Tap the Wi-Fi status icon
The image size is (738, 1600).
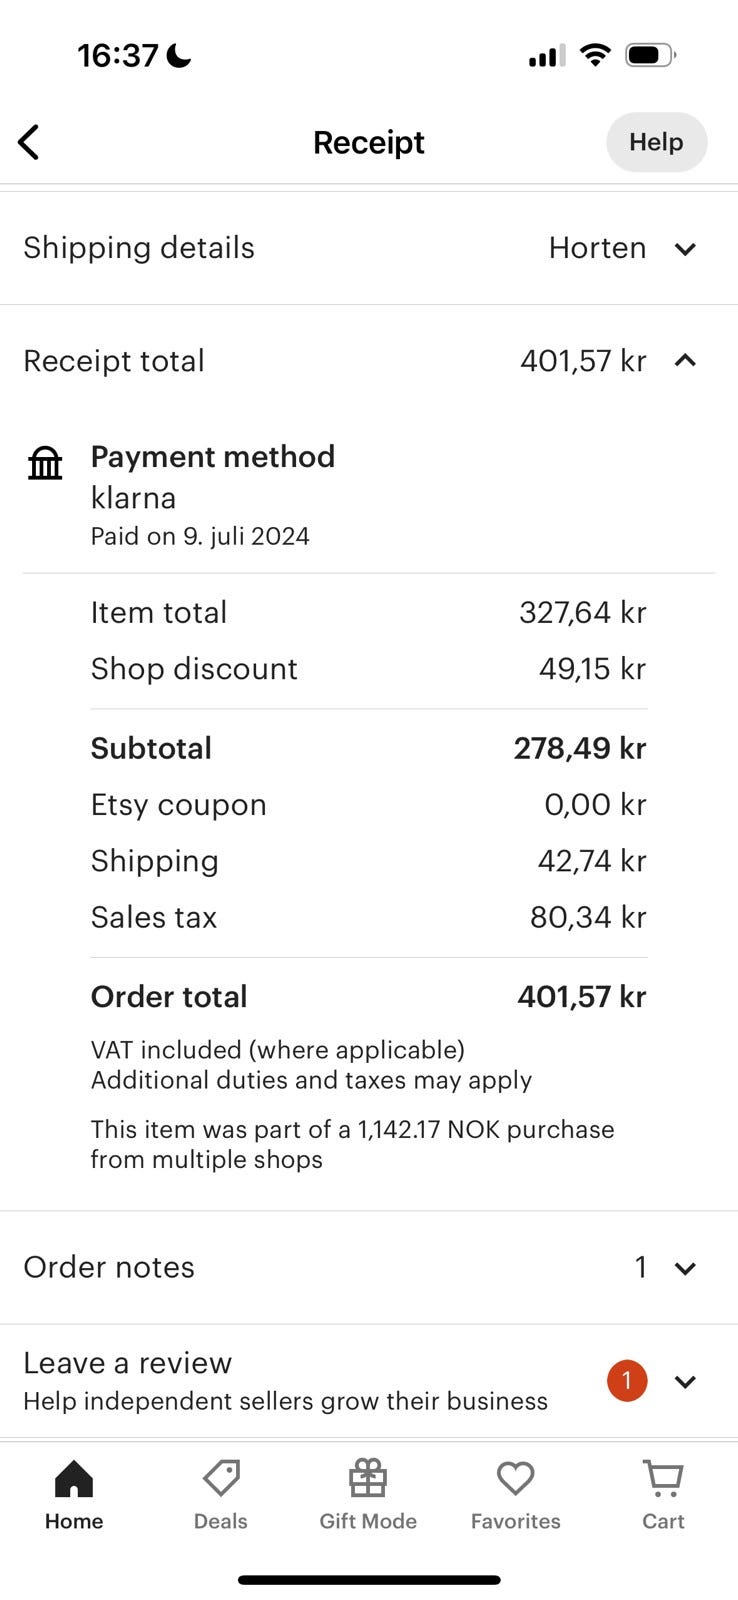(595, 55)
